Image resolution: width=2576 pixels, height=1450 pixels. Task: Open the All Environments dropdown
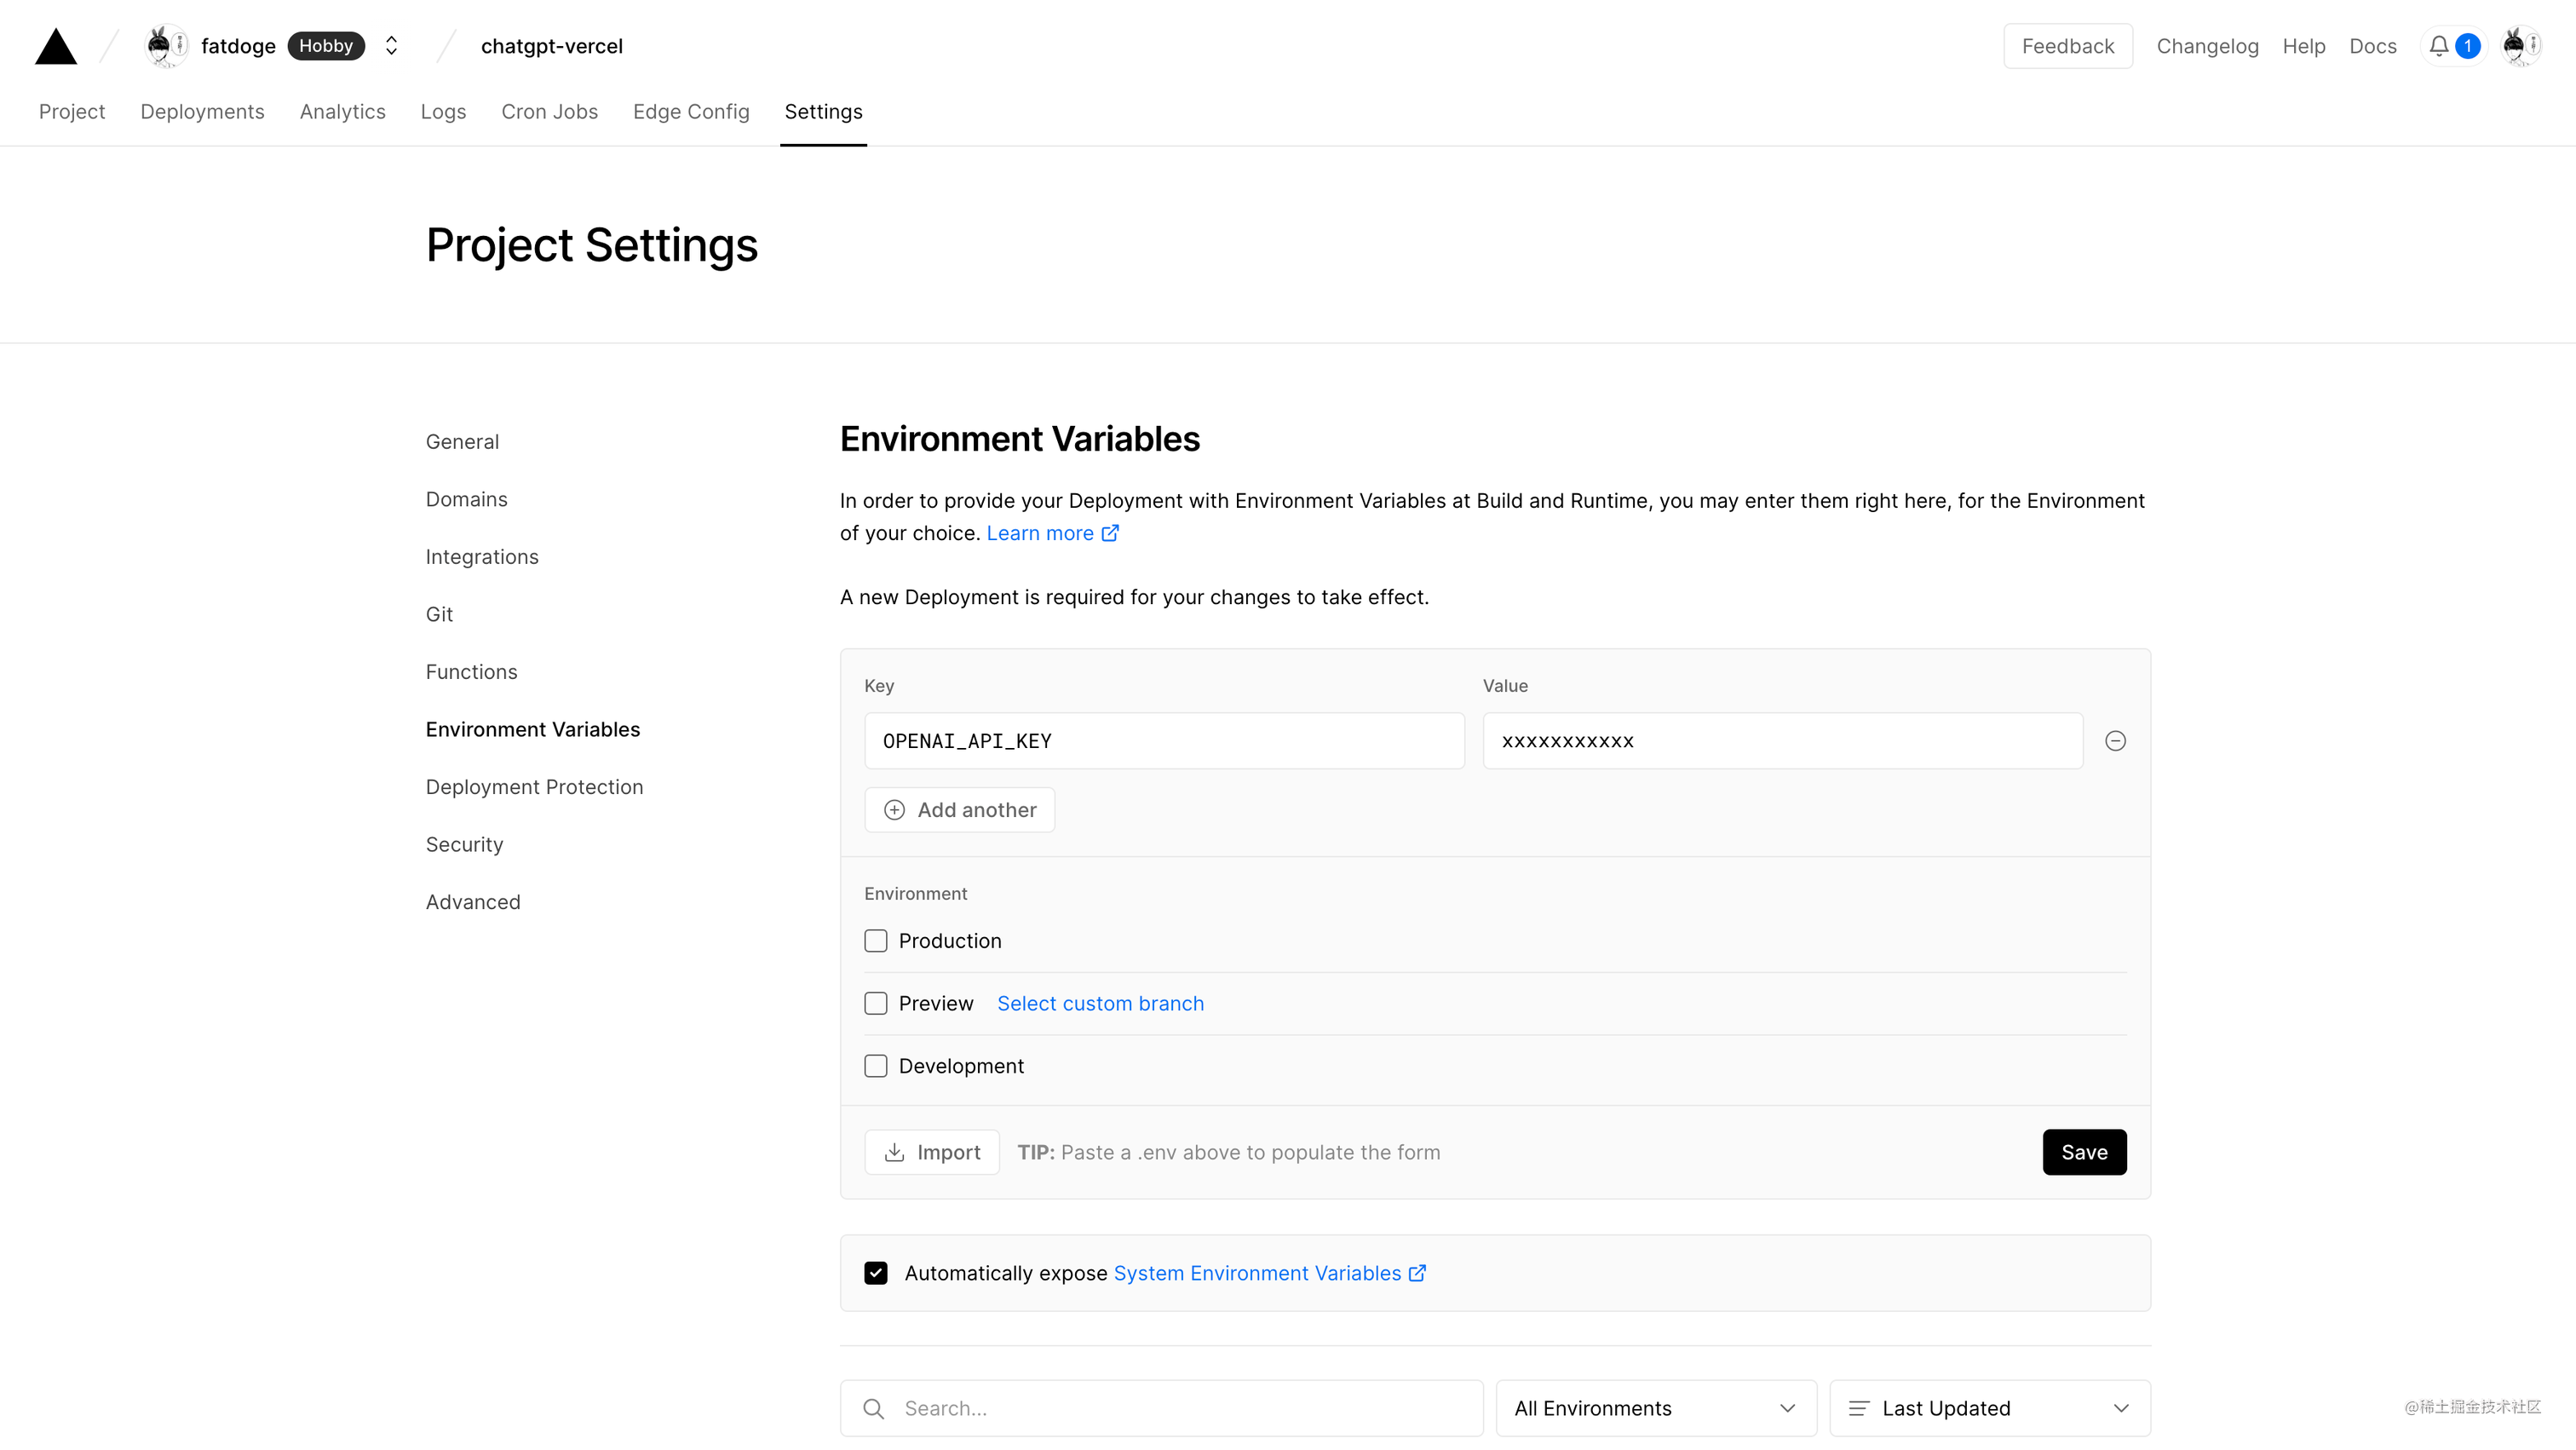point(1655,1408)
